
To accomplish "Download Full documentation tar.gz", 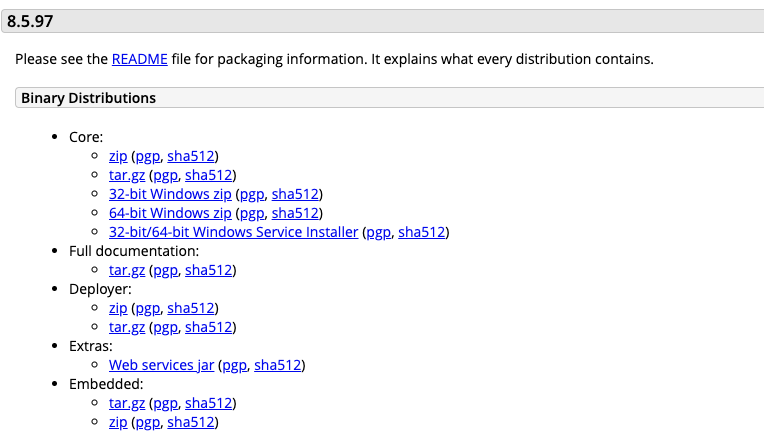I will coord(127,270).
